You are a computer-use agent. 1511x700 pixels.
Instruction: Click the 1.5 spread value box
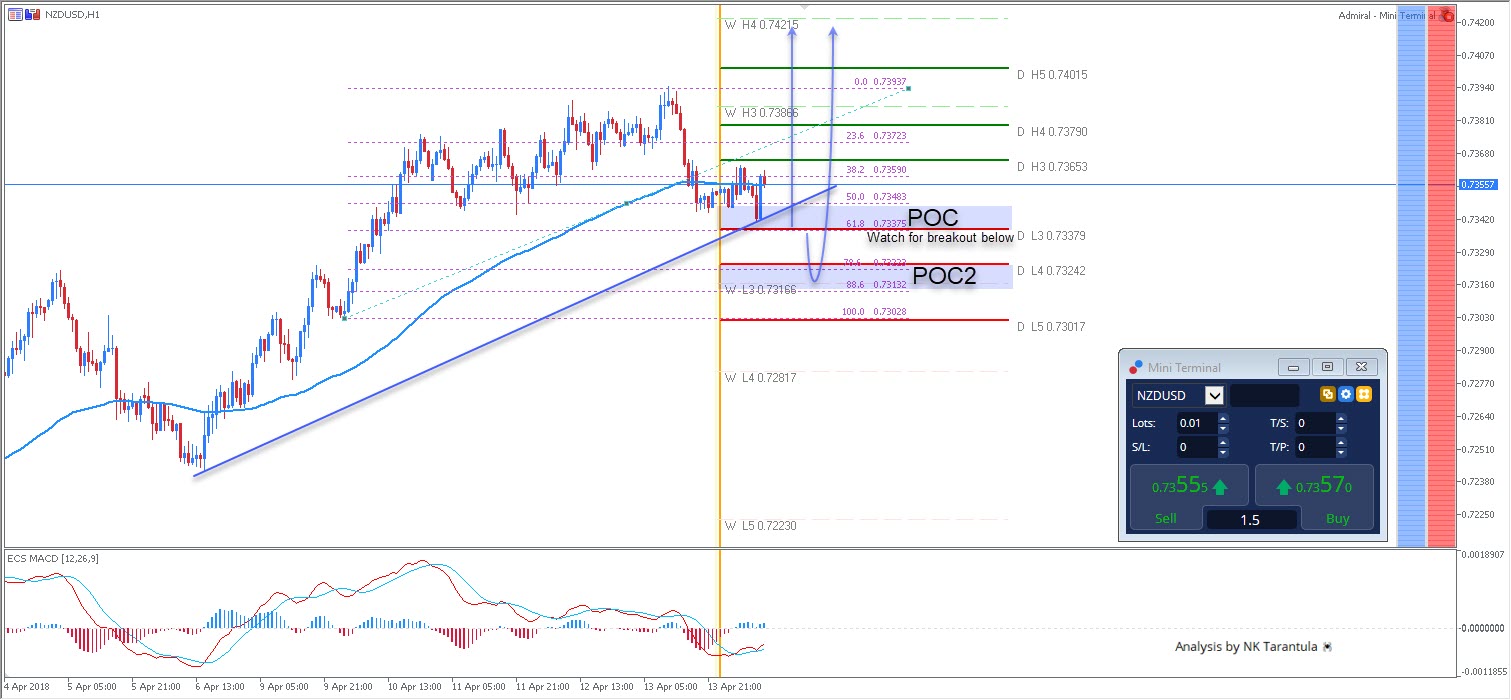coord(1251,520)
